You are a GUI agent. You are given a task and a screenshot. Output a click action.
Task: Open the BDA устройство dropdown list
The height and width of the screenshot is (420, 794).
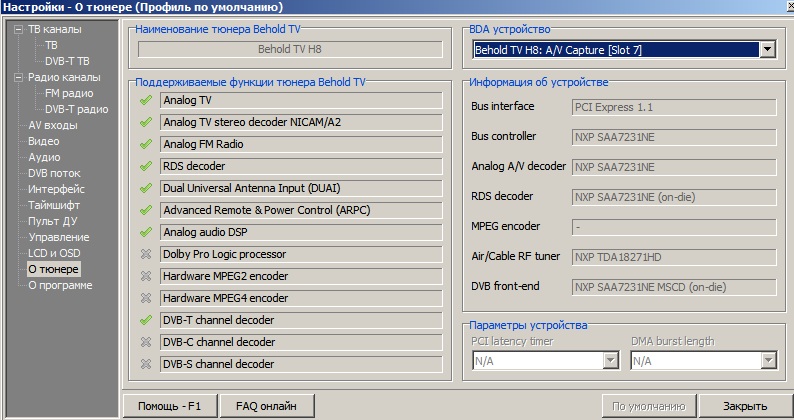point(767,49)
